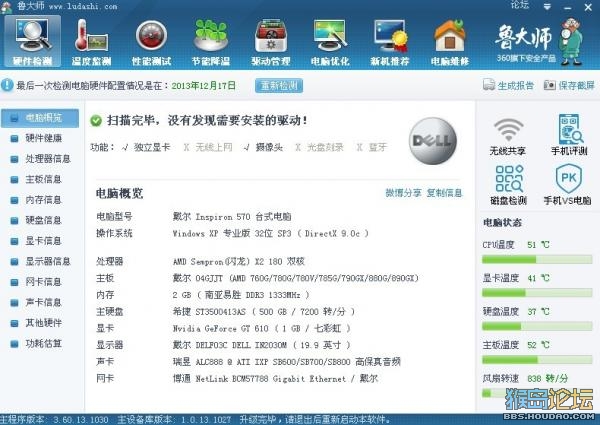
Task: Click the blue info icon before 最后一次检测
Action: coord(7,85)
